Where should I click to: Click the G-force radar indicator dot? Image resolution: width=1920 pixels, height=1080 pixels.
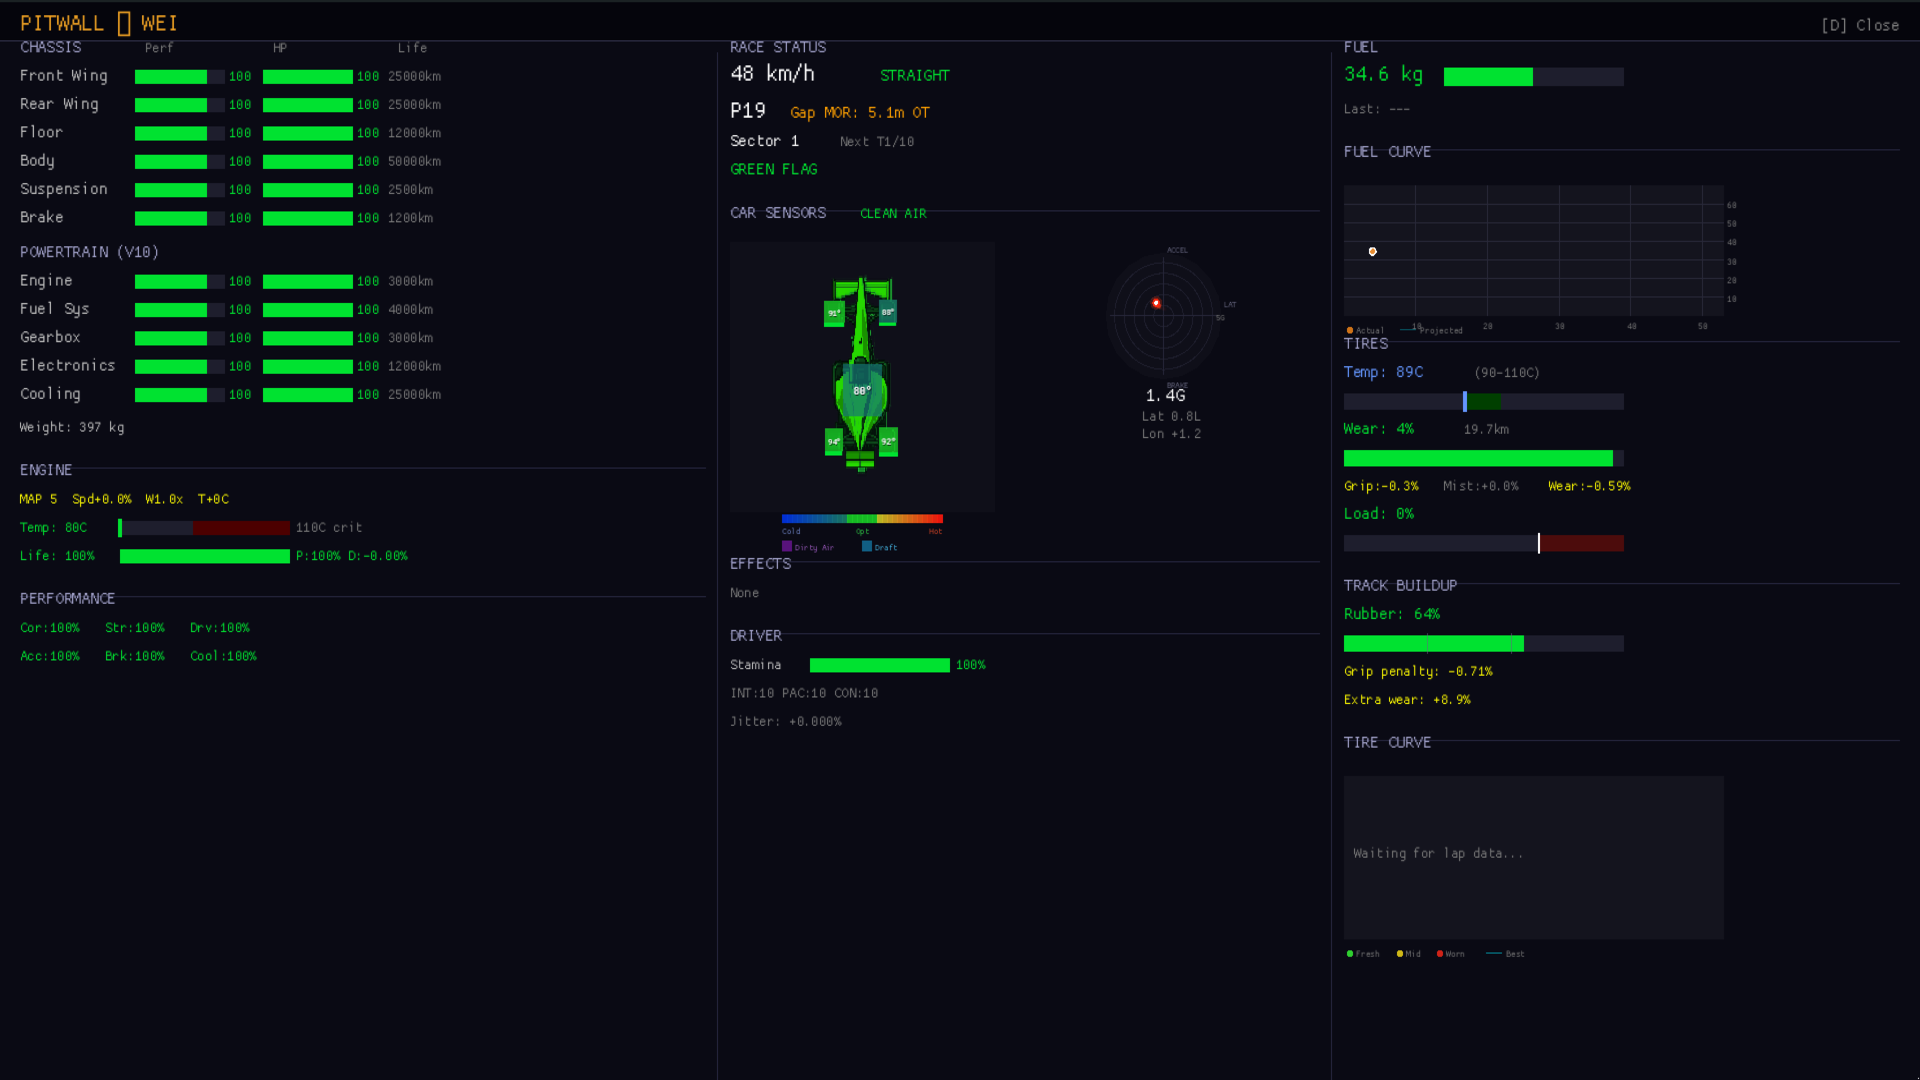1156,303
